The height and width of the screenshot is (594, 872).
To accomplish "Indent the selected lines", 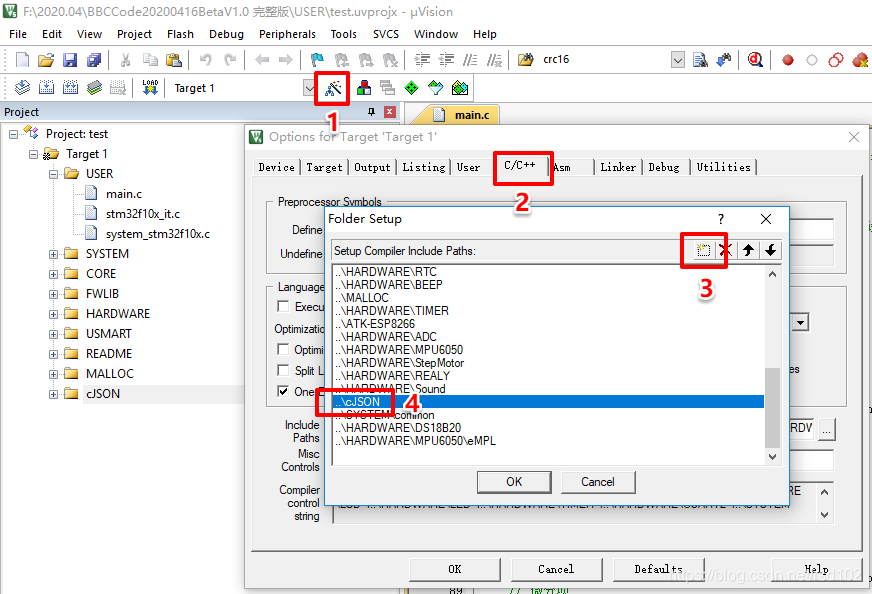I will click(x=422, y=60).
